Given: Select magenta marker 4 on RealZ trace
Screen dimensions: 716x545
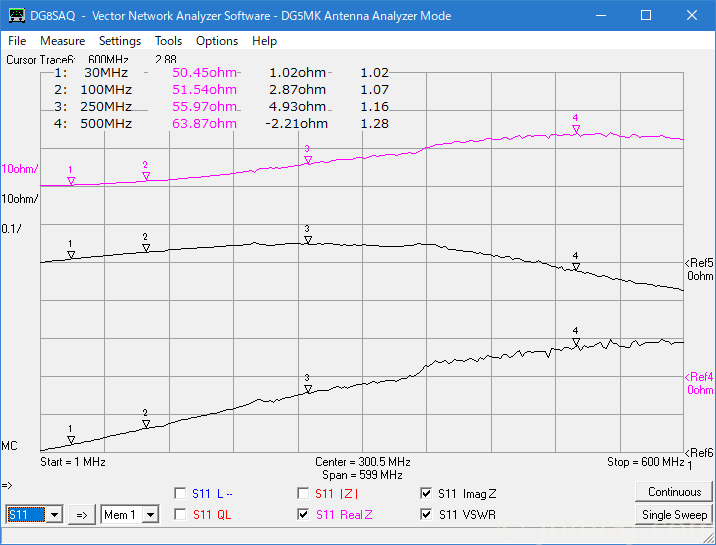Looking at the screenshot, I should pos(576,129).
